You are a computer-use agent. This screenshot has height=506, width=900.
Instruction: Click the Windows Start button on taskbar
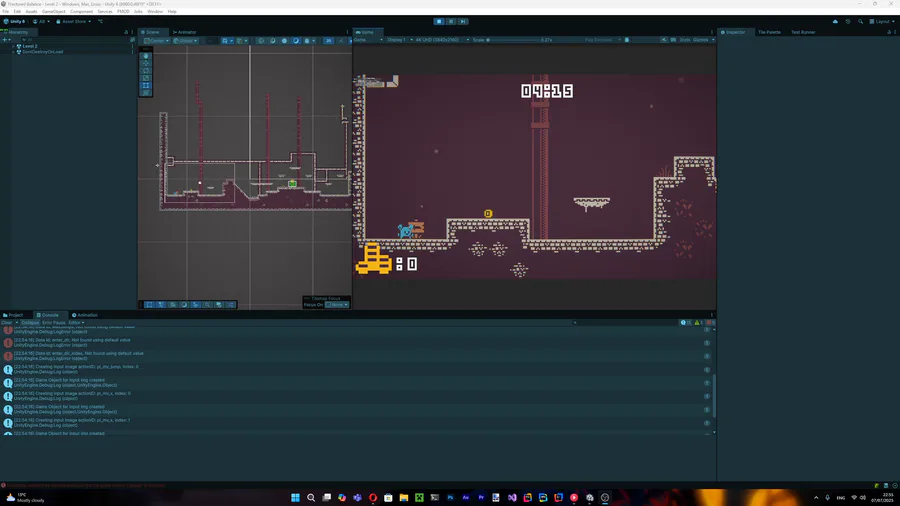point(295,497)
